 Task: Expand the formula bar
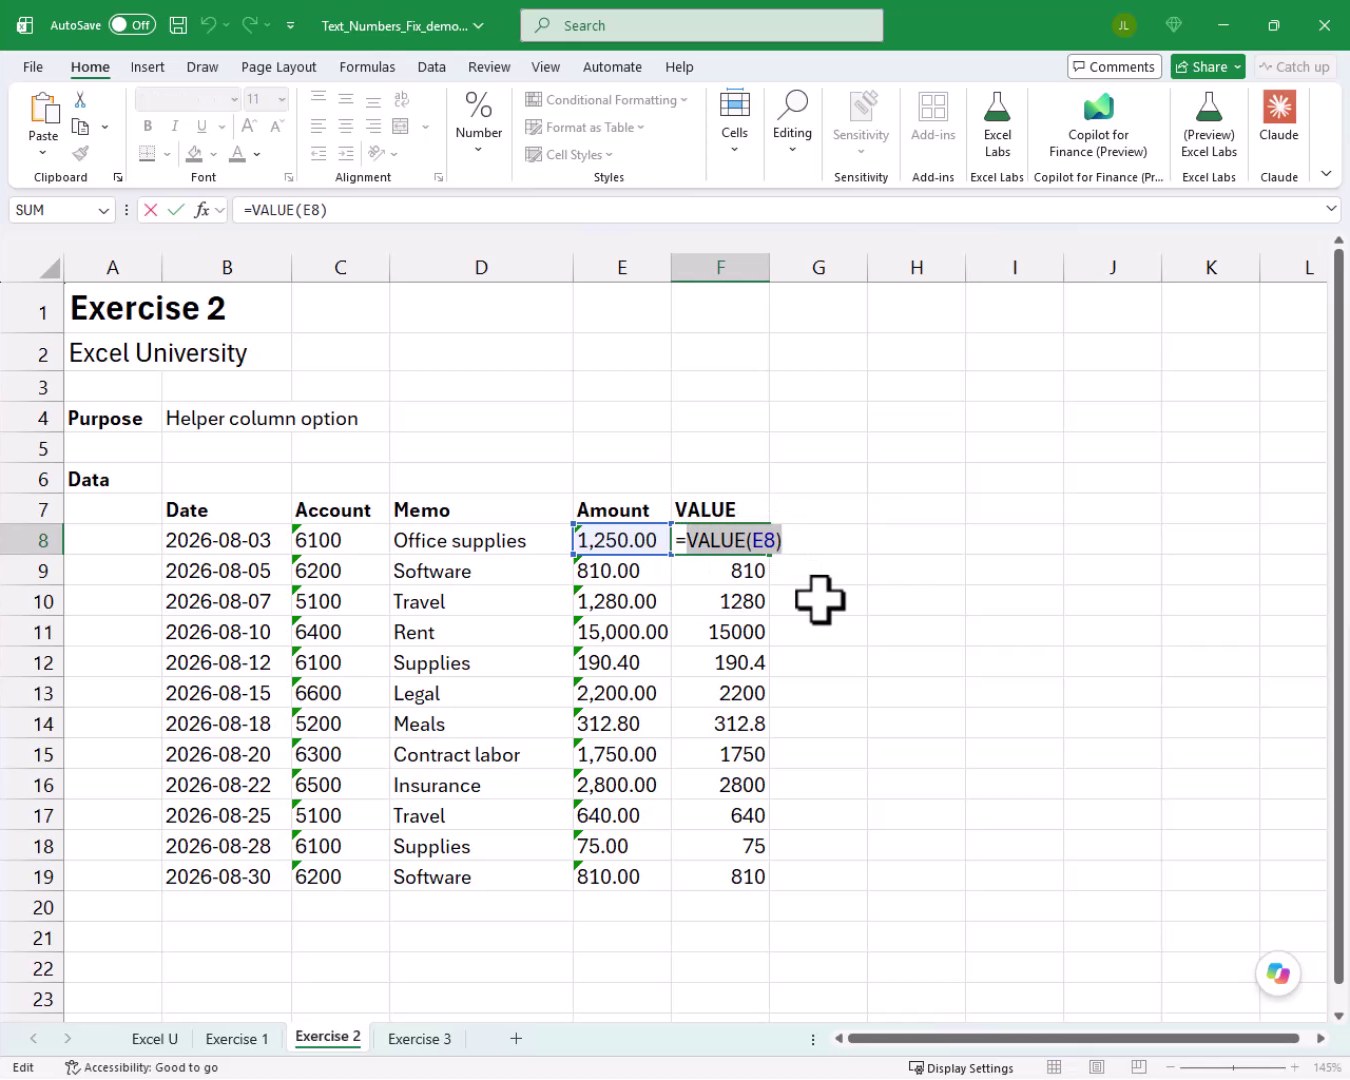pyautogui.click(x=1331, y=209)
